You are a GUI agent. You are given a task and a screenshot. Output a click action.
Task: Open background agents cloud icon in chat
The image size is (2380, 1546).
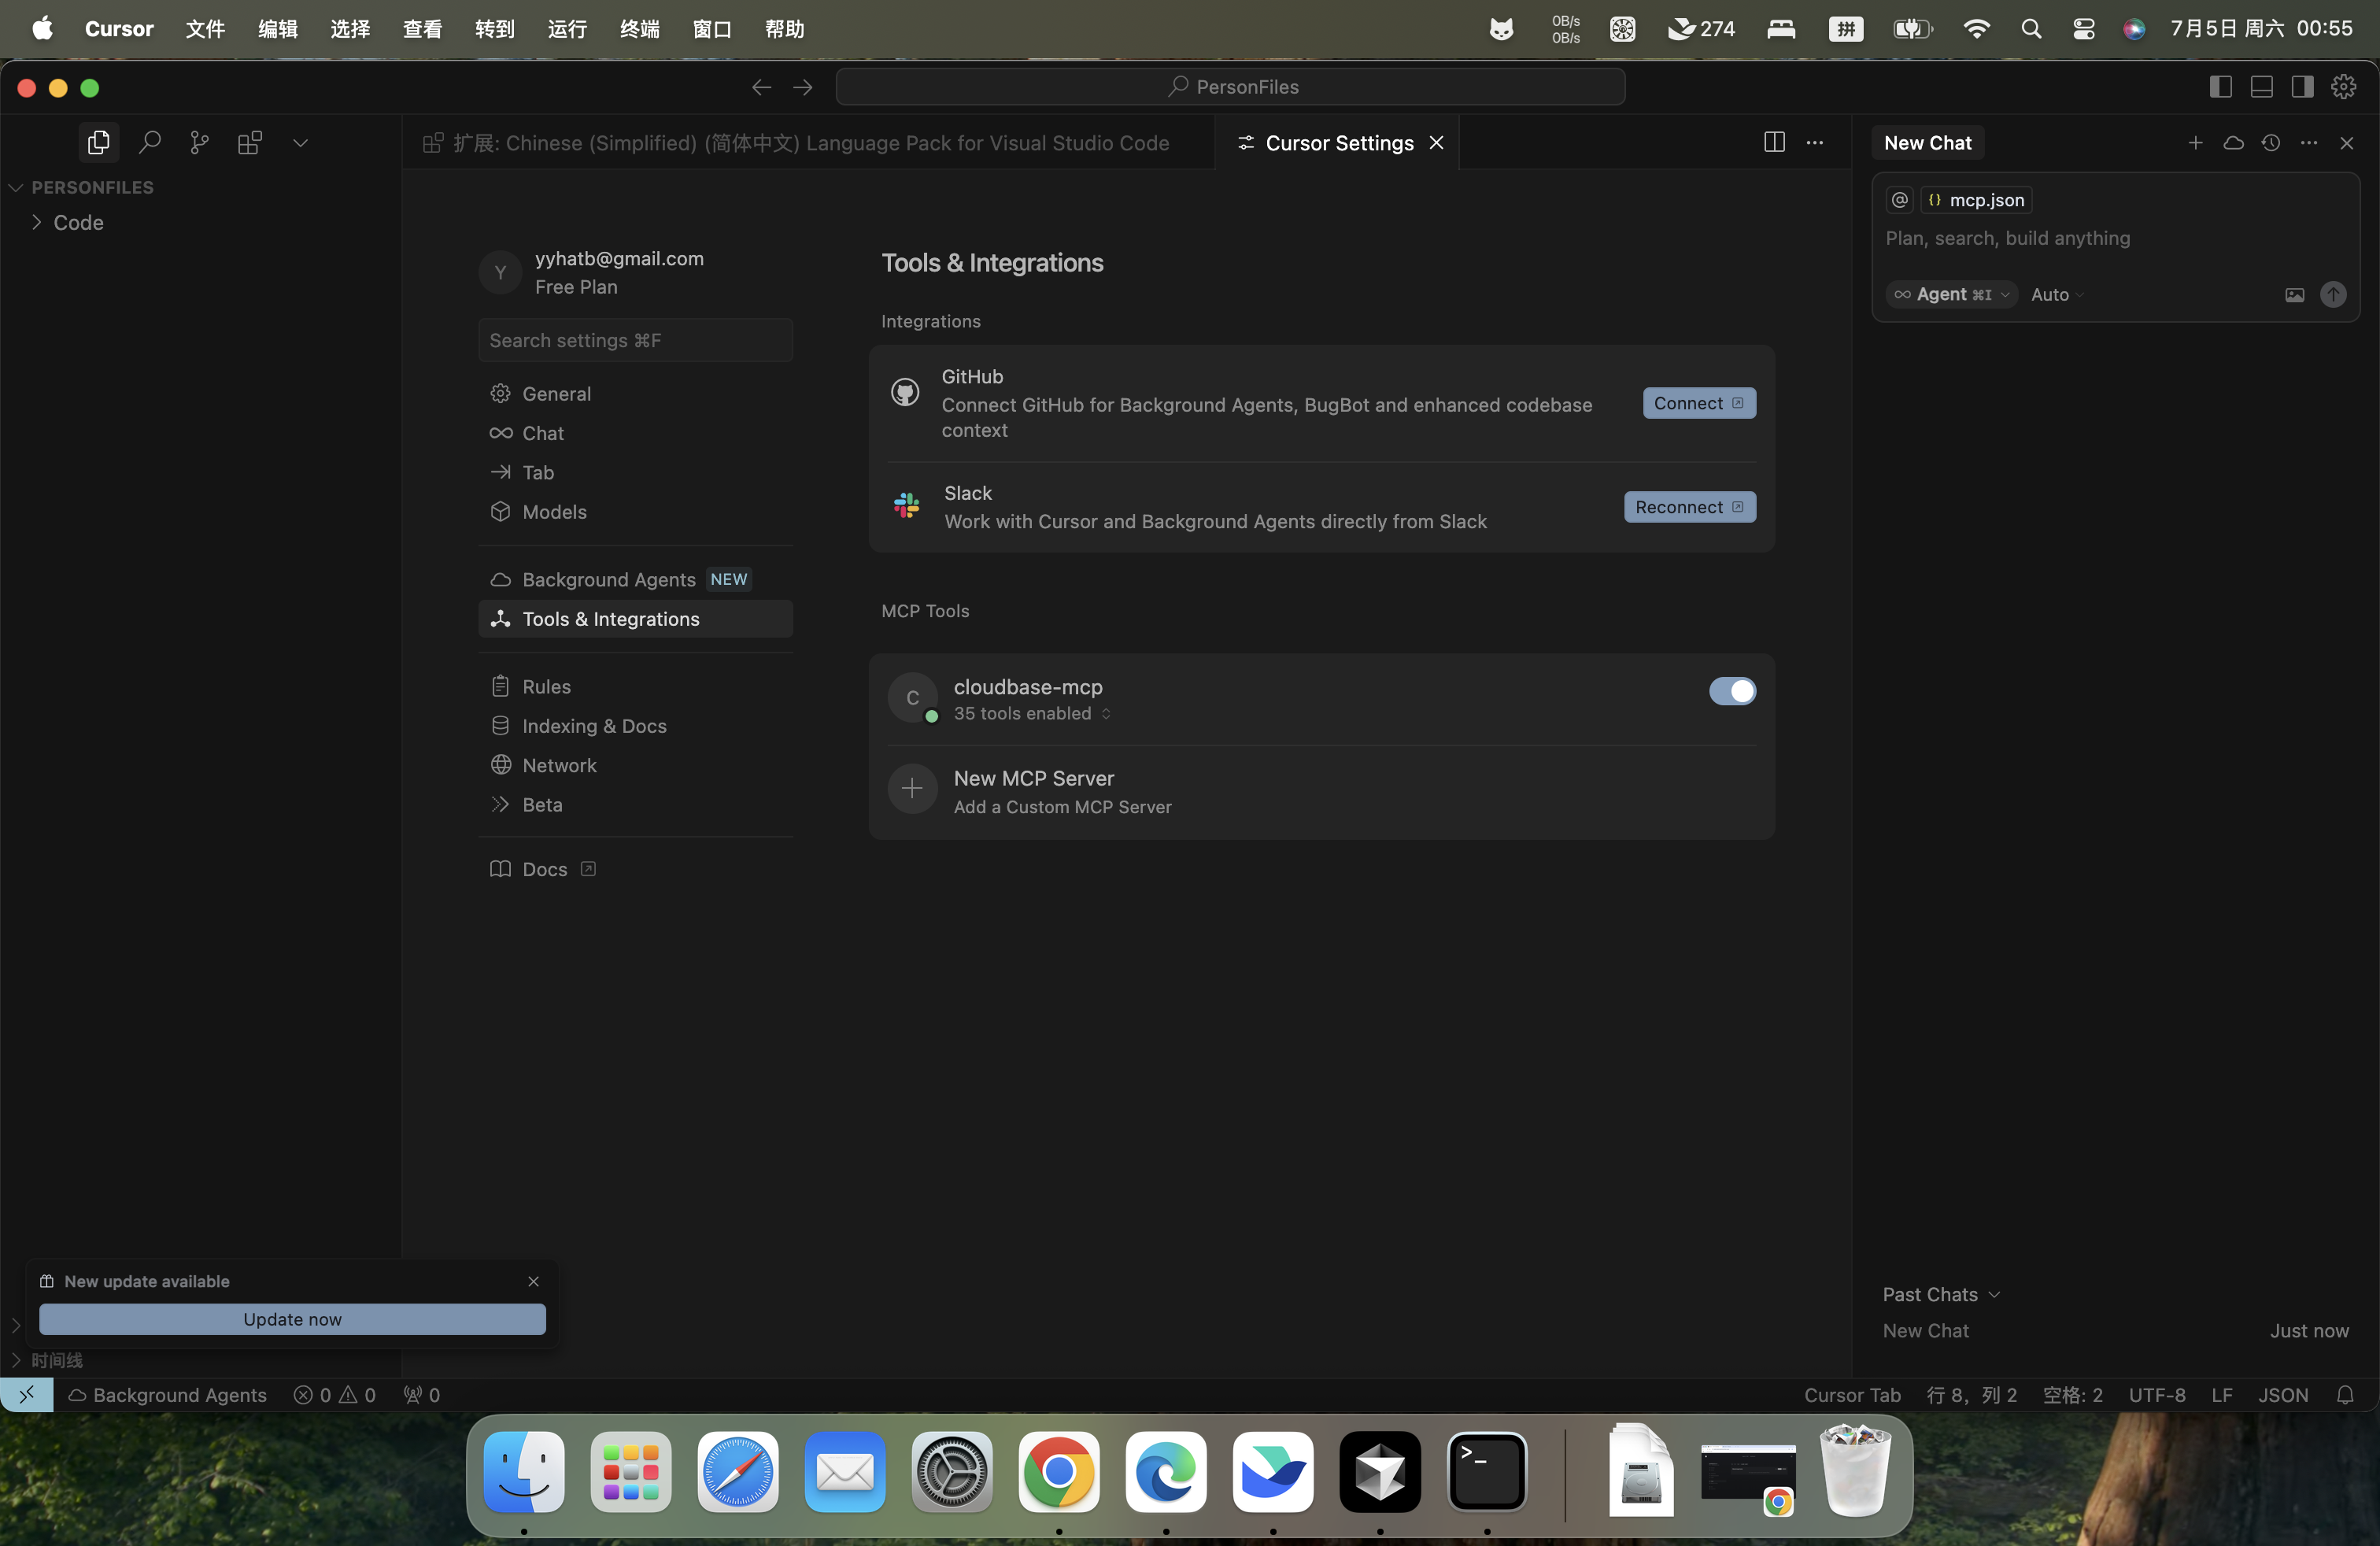point(2233,143)
